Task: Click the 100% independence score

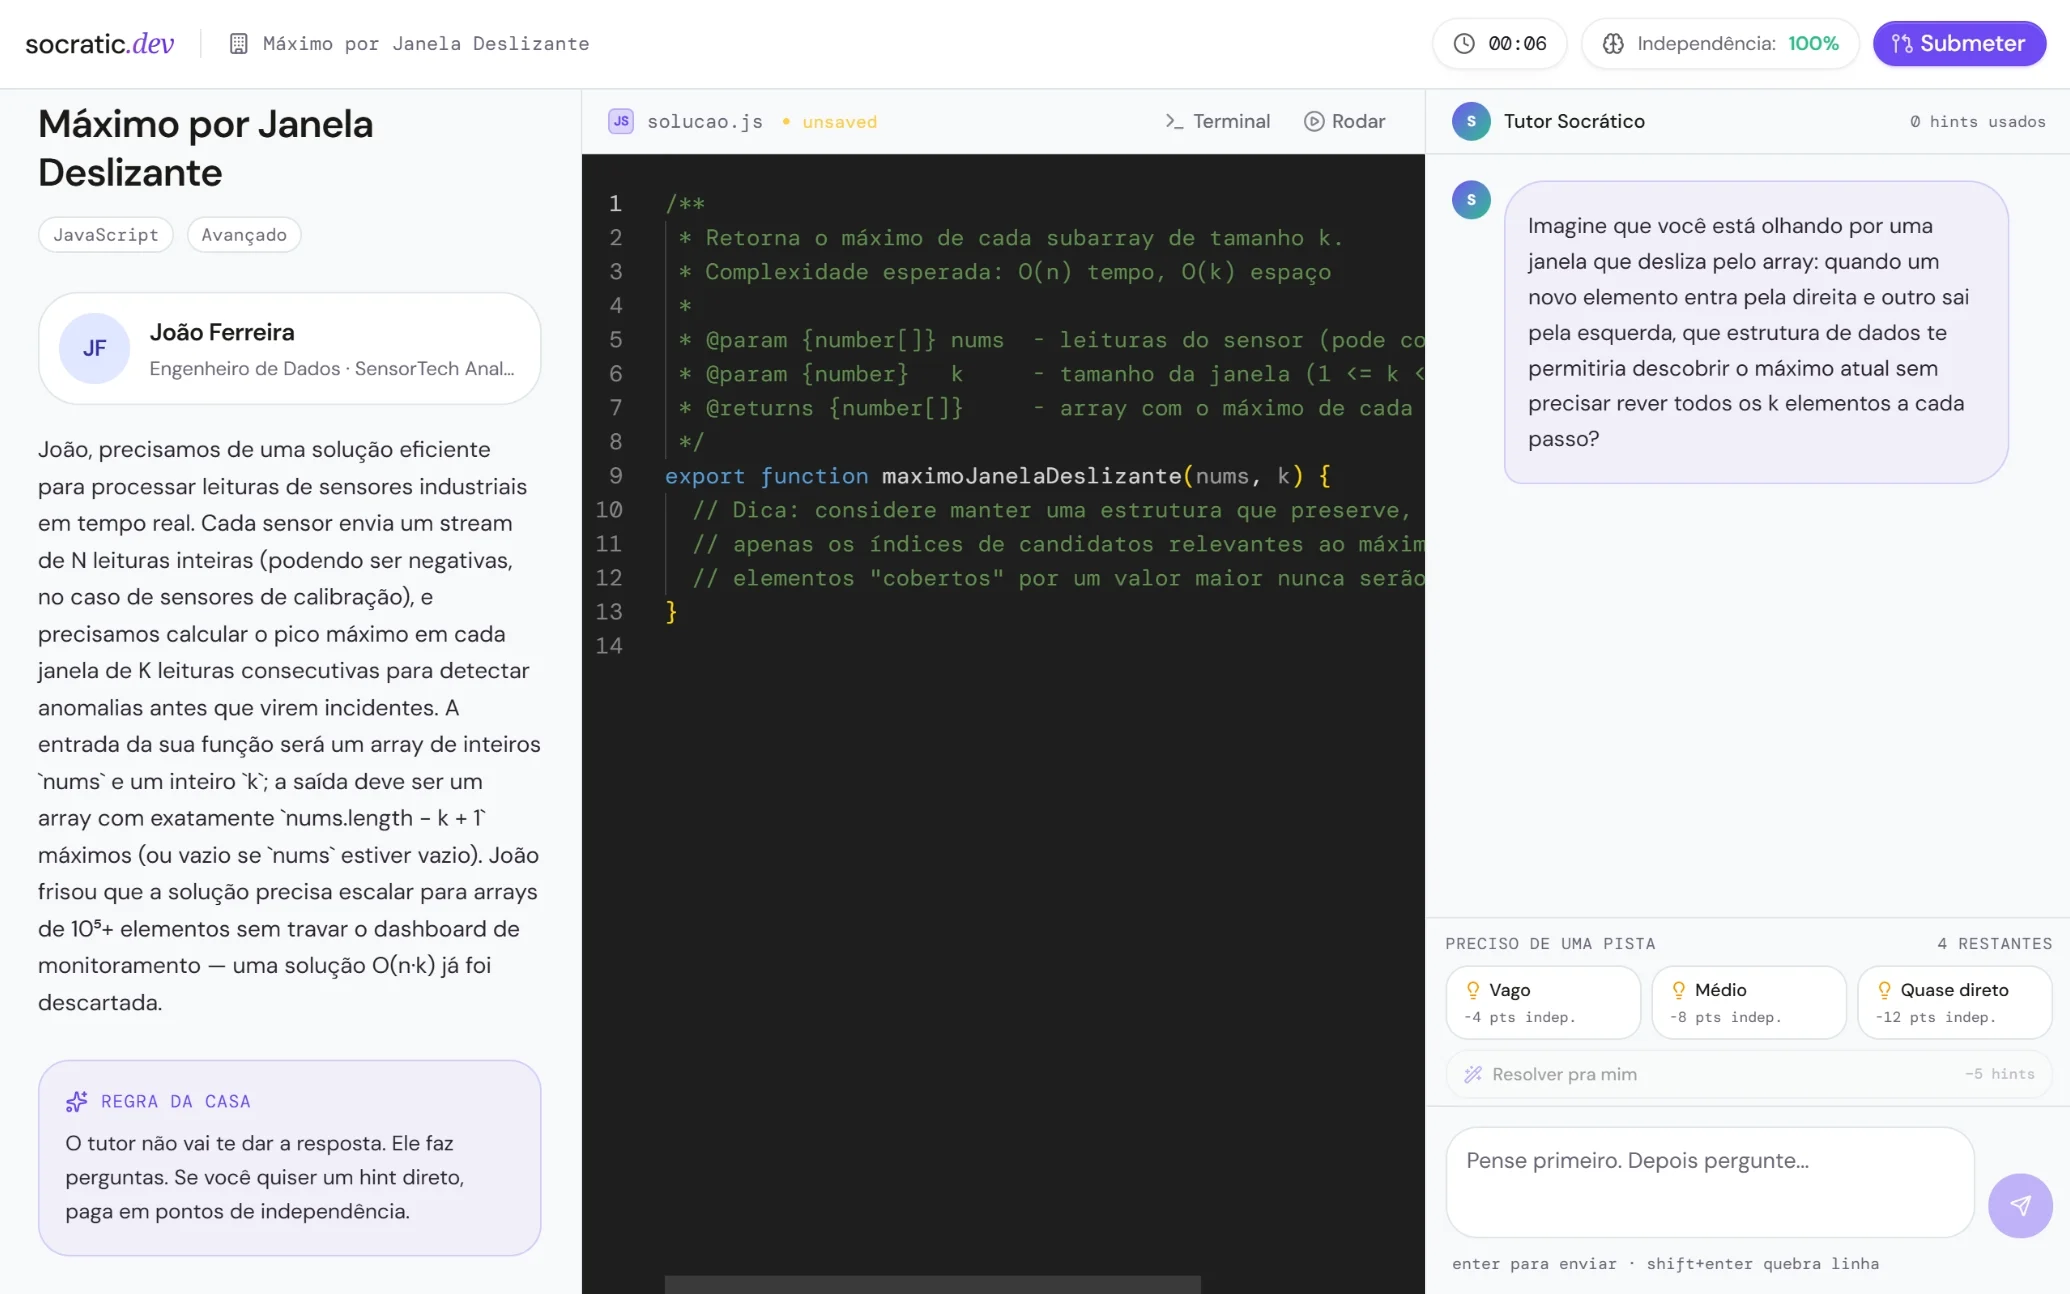Action: [x=1813, y=43]
